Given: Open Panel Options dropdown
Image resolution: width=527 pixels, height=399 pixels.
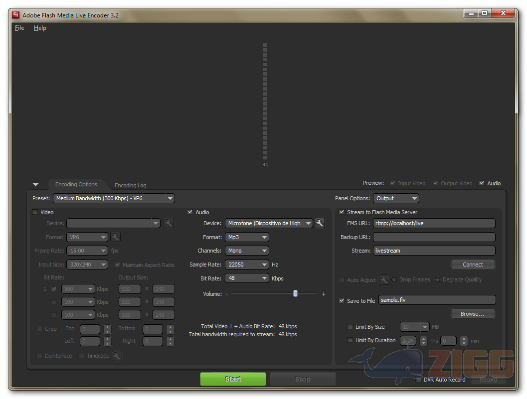Looking at the screenshot, I should click(x=396, y=198).
